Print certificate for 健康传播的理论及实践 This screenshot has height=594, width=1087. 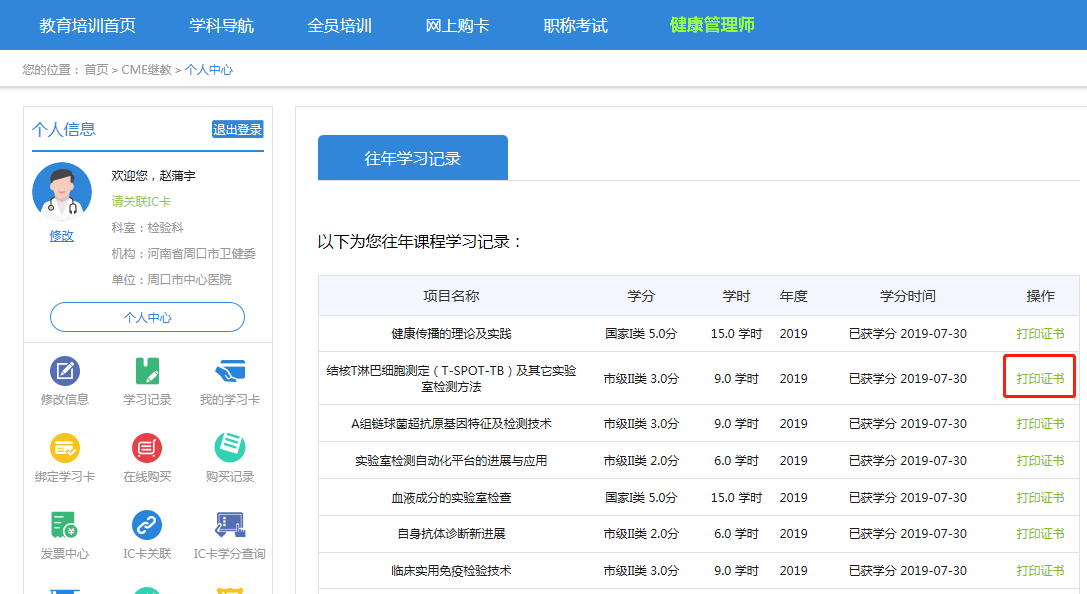point(1040,333)
